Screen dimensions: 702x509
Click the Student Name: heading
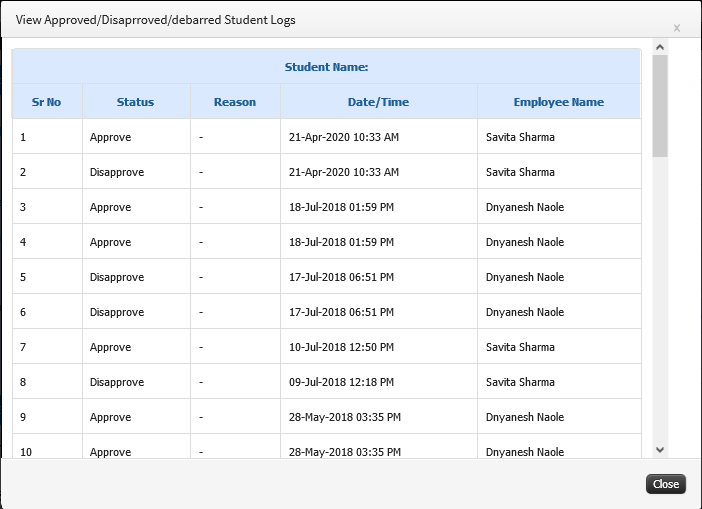pyautogui.click(x=326, y=67)
